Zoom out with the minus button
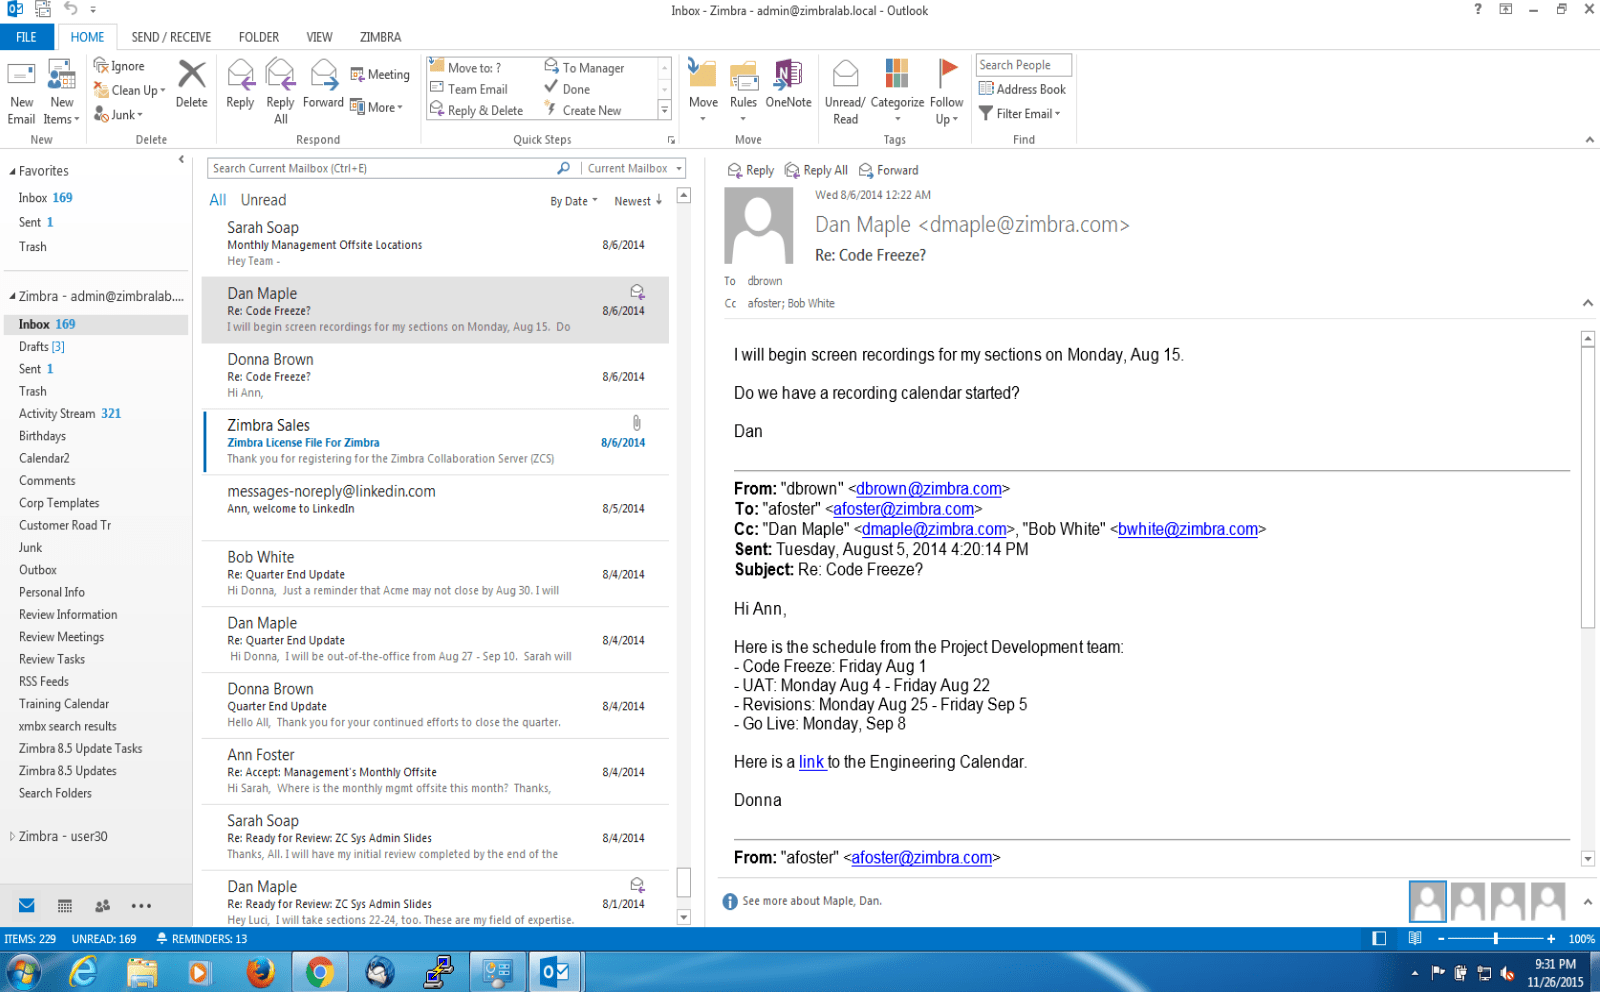This screenshot has width=1600, height=992. 1441,939
